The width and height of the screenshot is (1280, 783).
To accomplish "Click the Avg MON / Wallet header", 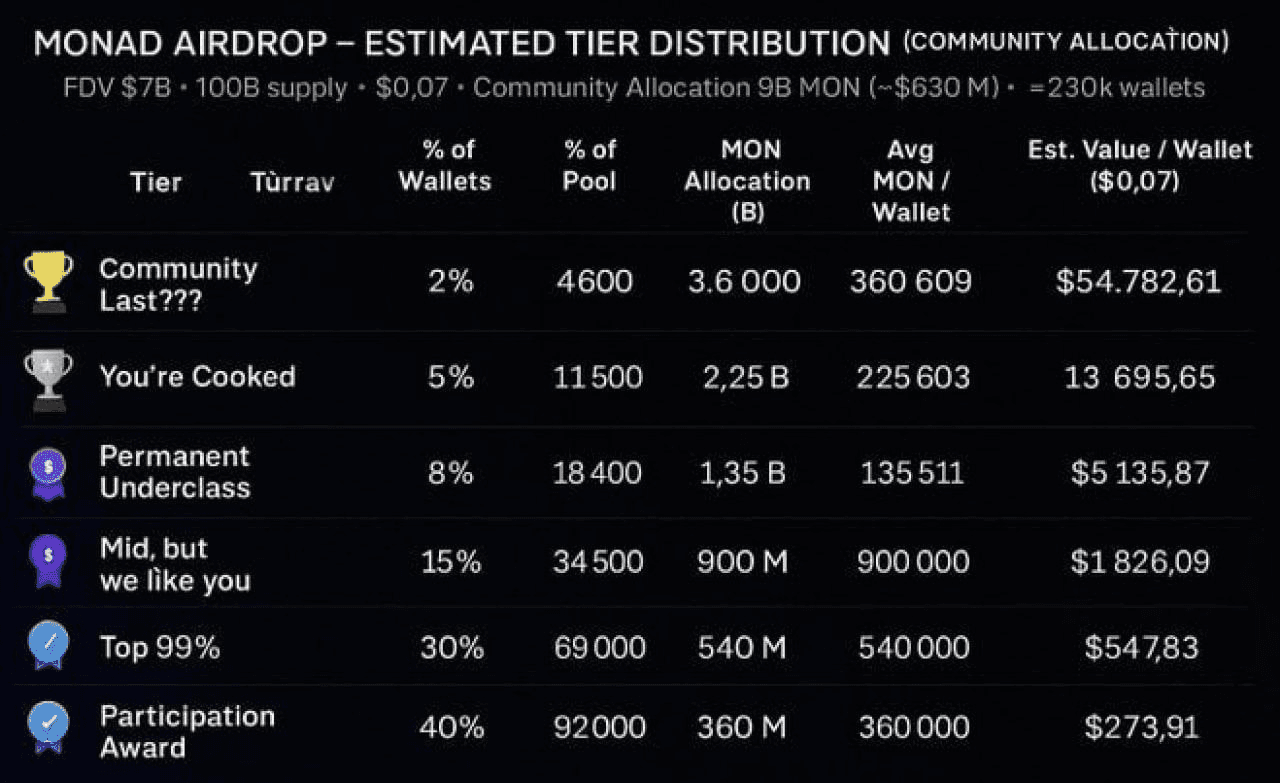I will [911, 181].
